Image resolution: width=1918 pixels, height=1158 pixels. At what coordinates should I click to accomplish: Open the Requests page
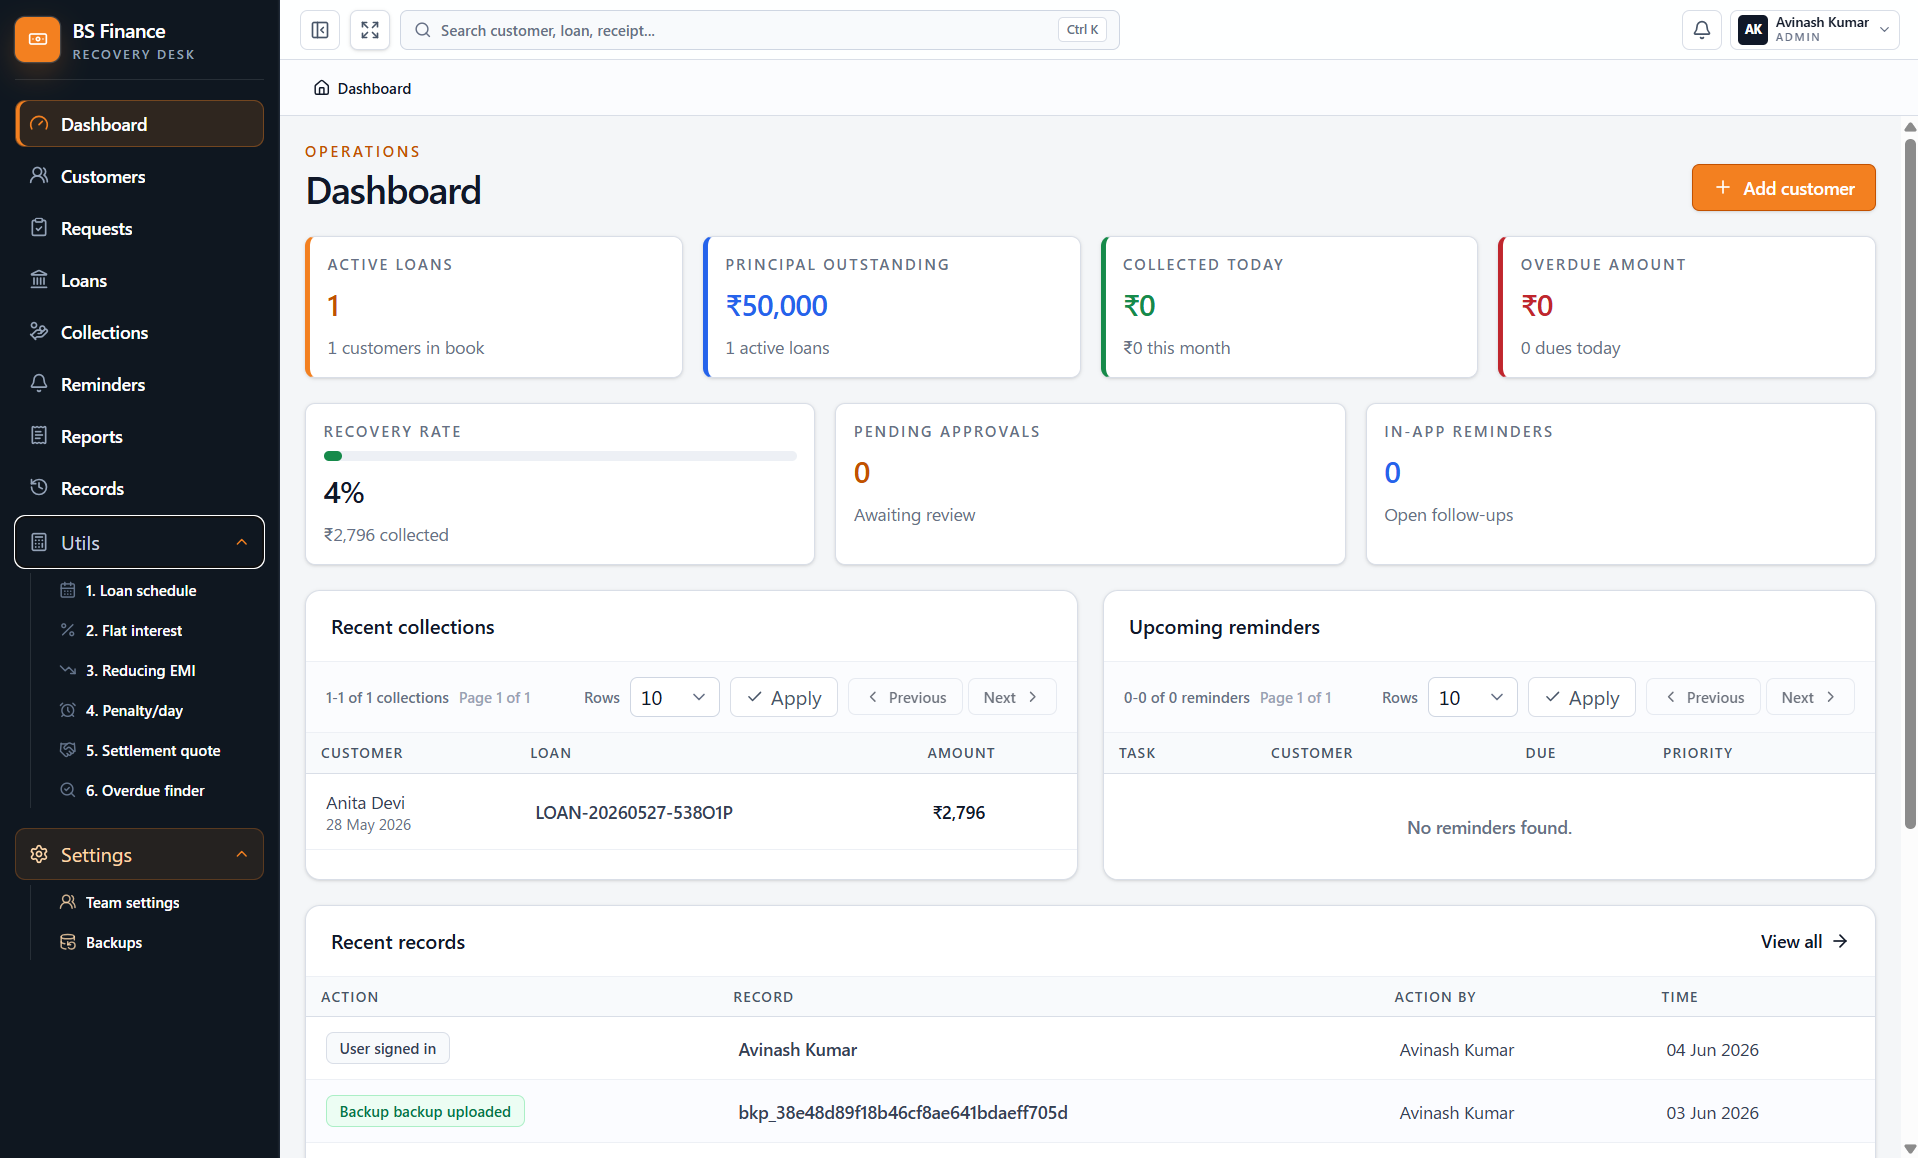(x=140, y=228)
